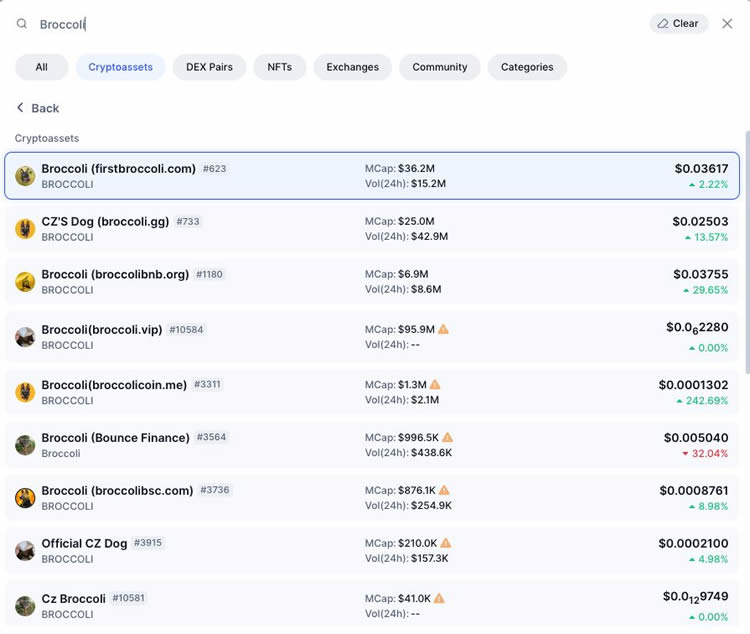
Task: Click the magnifying glass search icon
Action: (x=22, y=24)
